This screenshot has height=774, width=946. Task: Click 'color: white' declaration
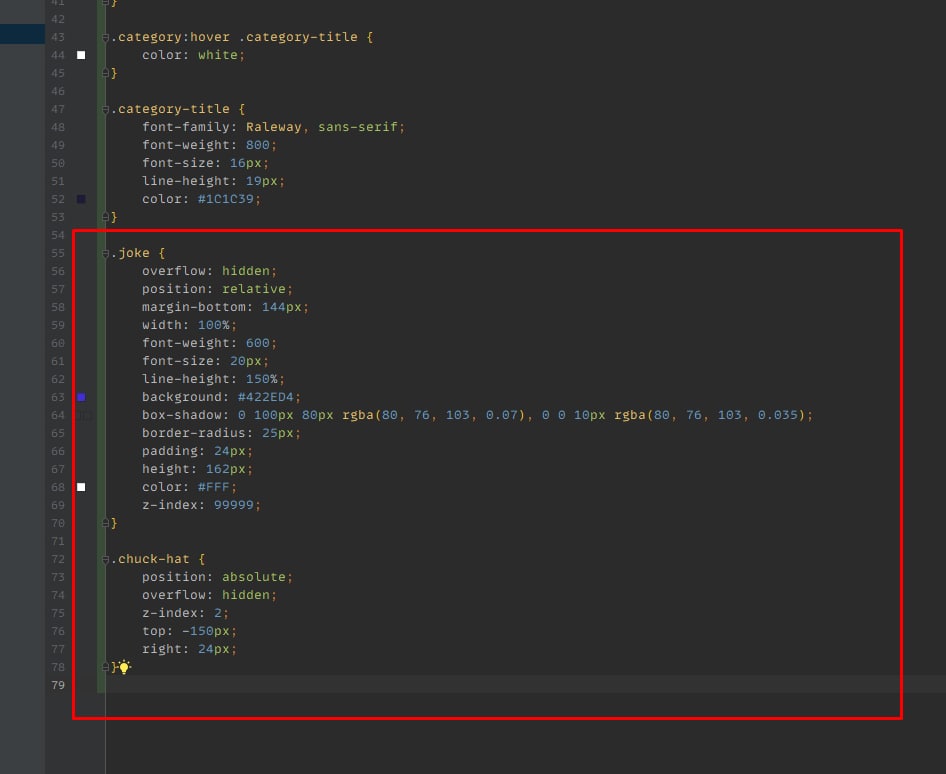[x=193, y=55]
